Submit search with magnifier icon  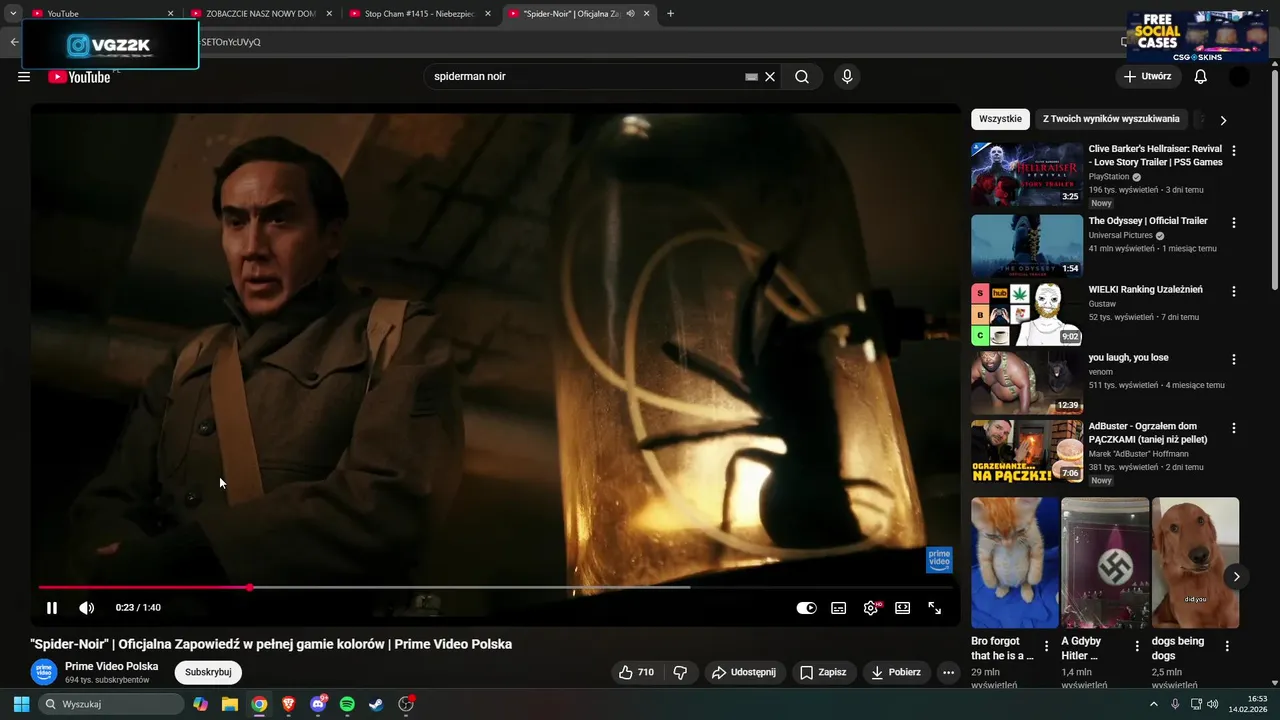click(x=802, y=77)
